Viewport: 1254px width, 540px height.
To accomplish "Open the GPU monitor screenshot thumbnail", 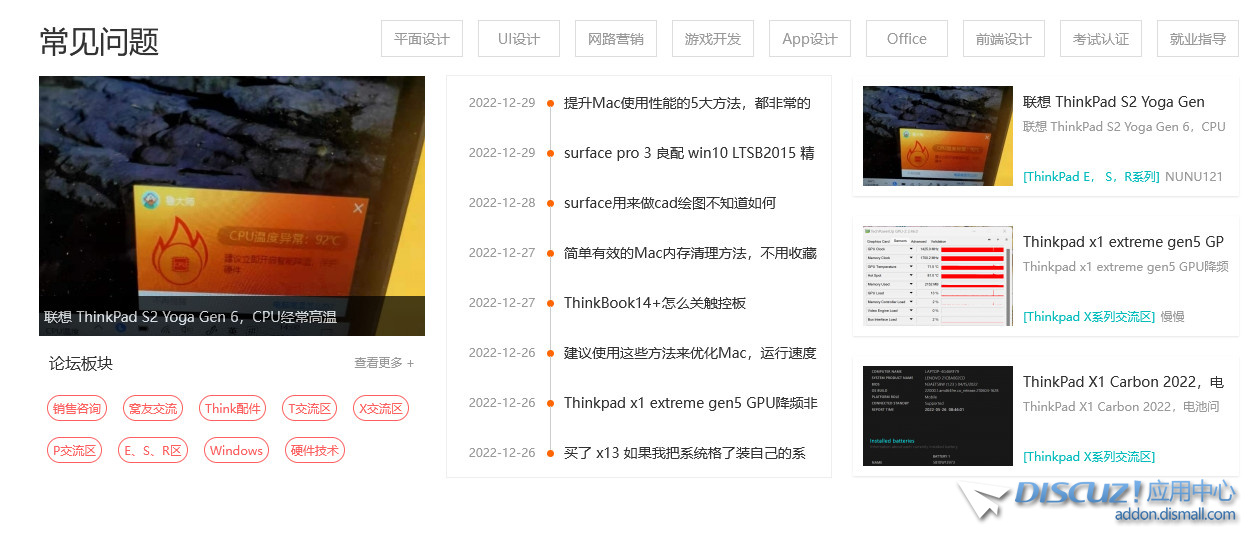I will pos(938,276).
